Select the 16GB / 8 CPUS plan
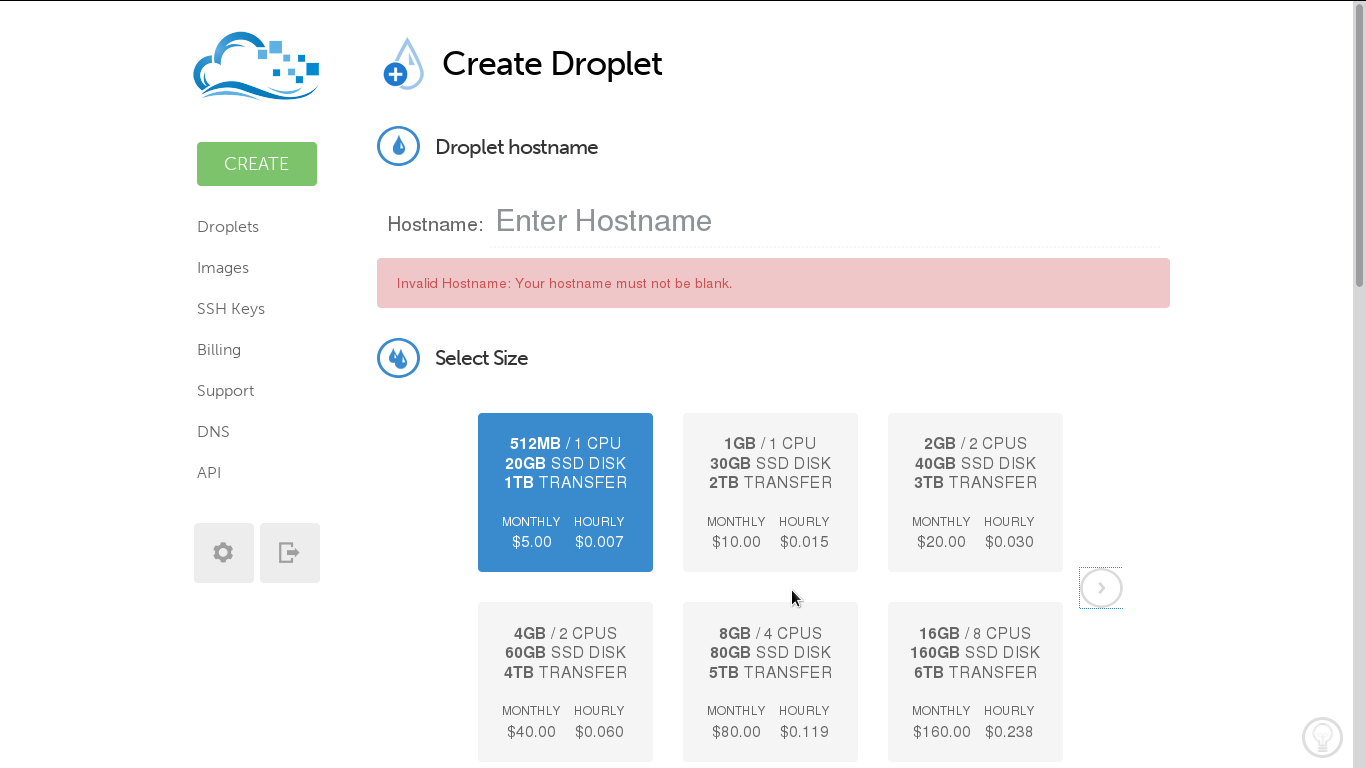Screen dimensions: 1366x768 coord(975,681)
